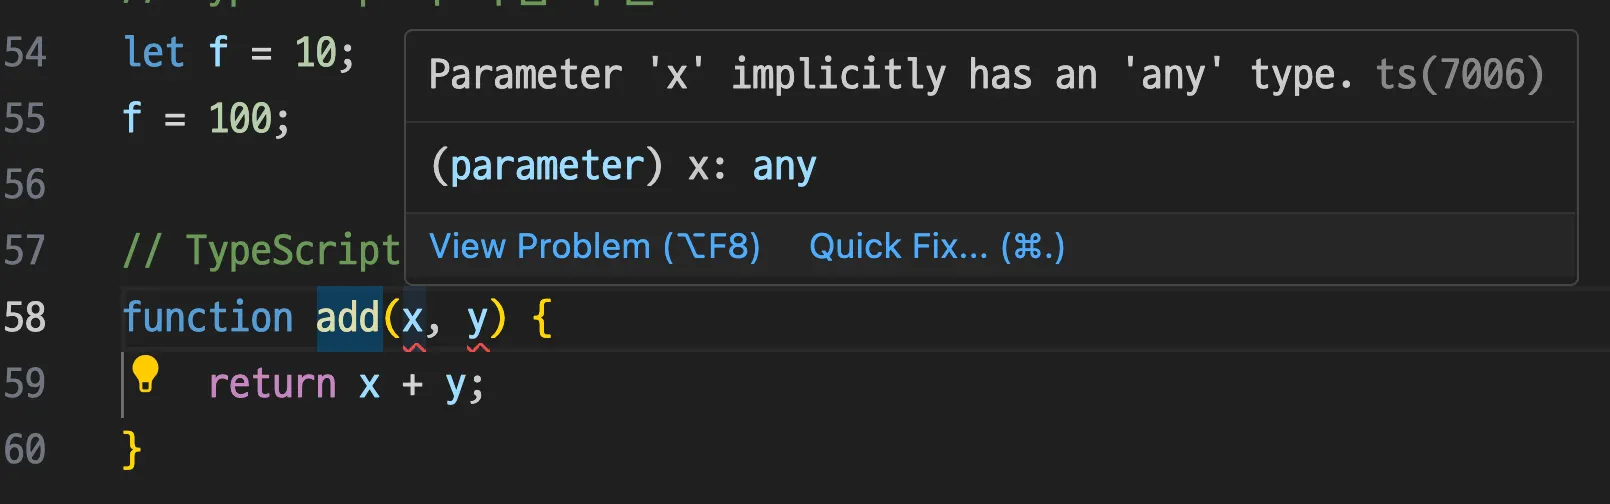The width and height of the screenshot is (1610, 504).
Task: Click line number 55 in gutter
Action: [25, 119]
